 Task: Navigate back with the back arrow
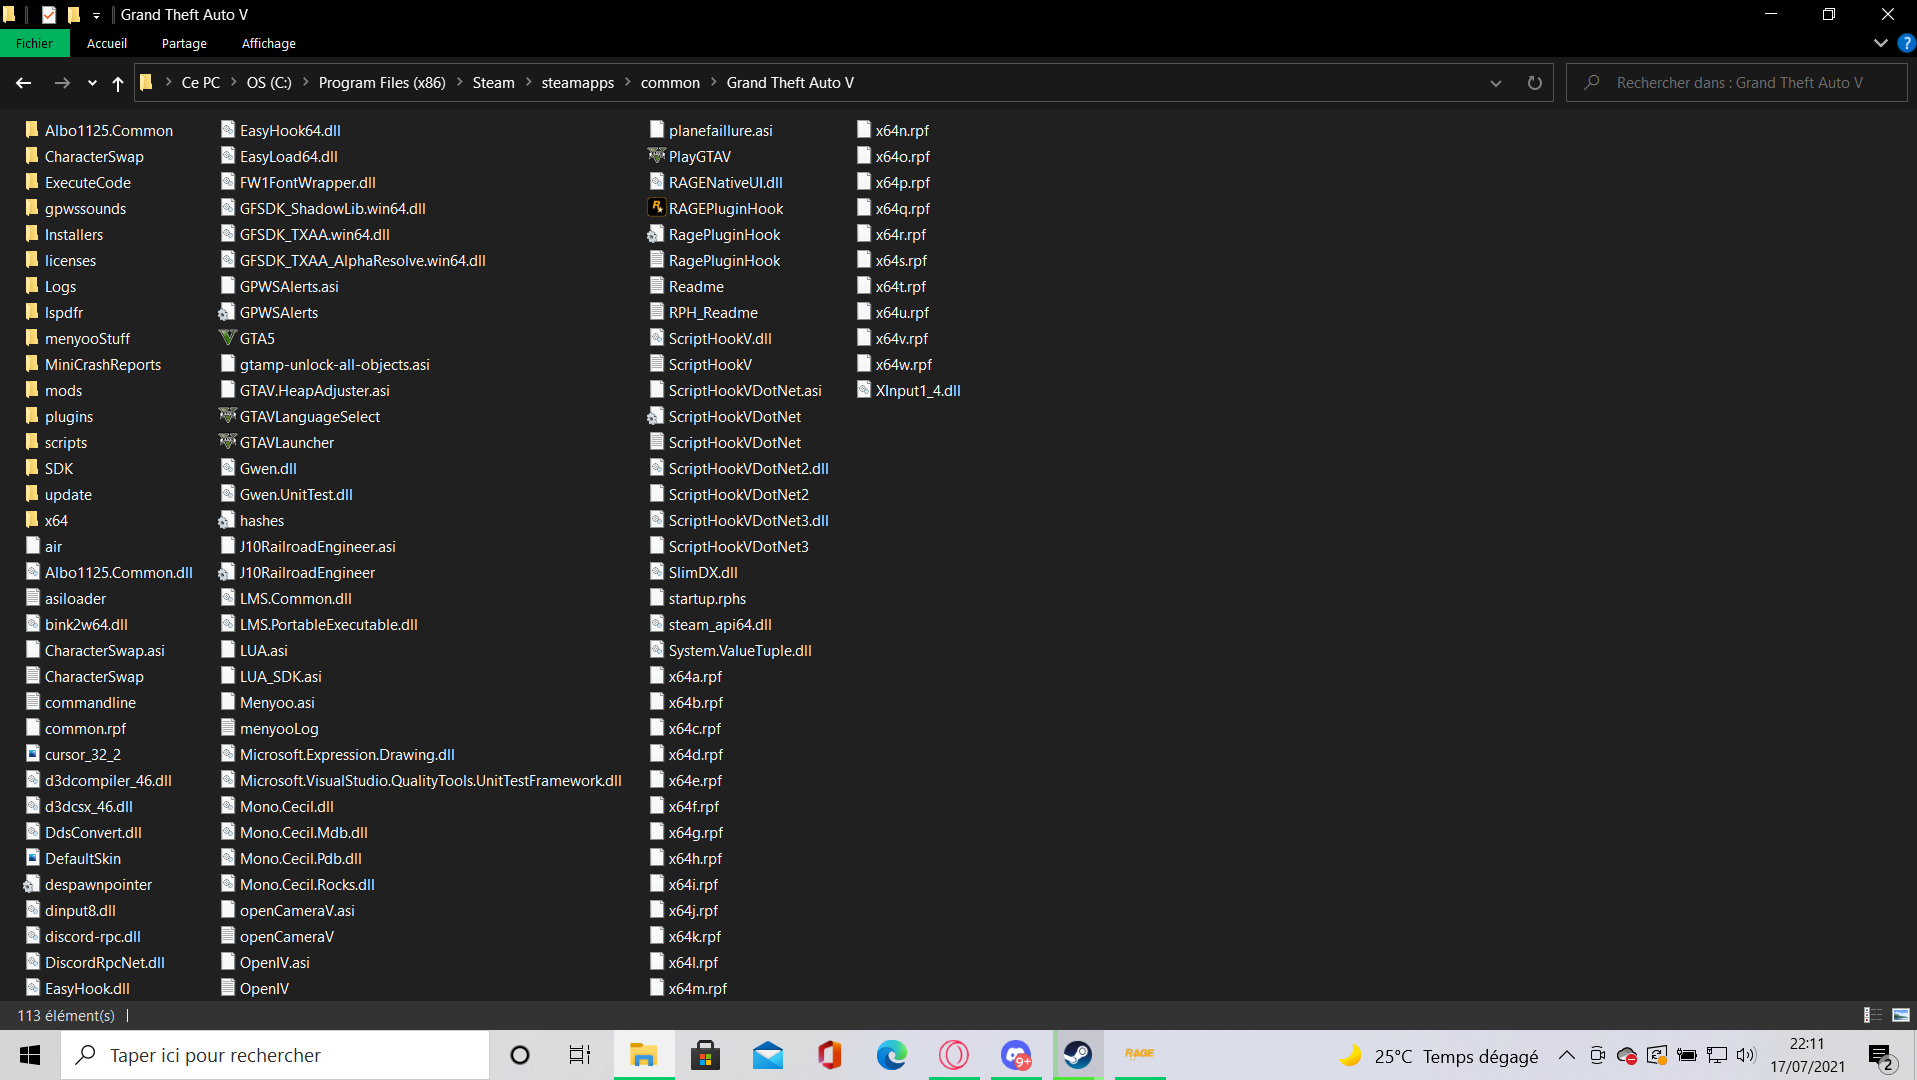click(24, 83)
